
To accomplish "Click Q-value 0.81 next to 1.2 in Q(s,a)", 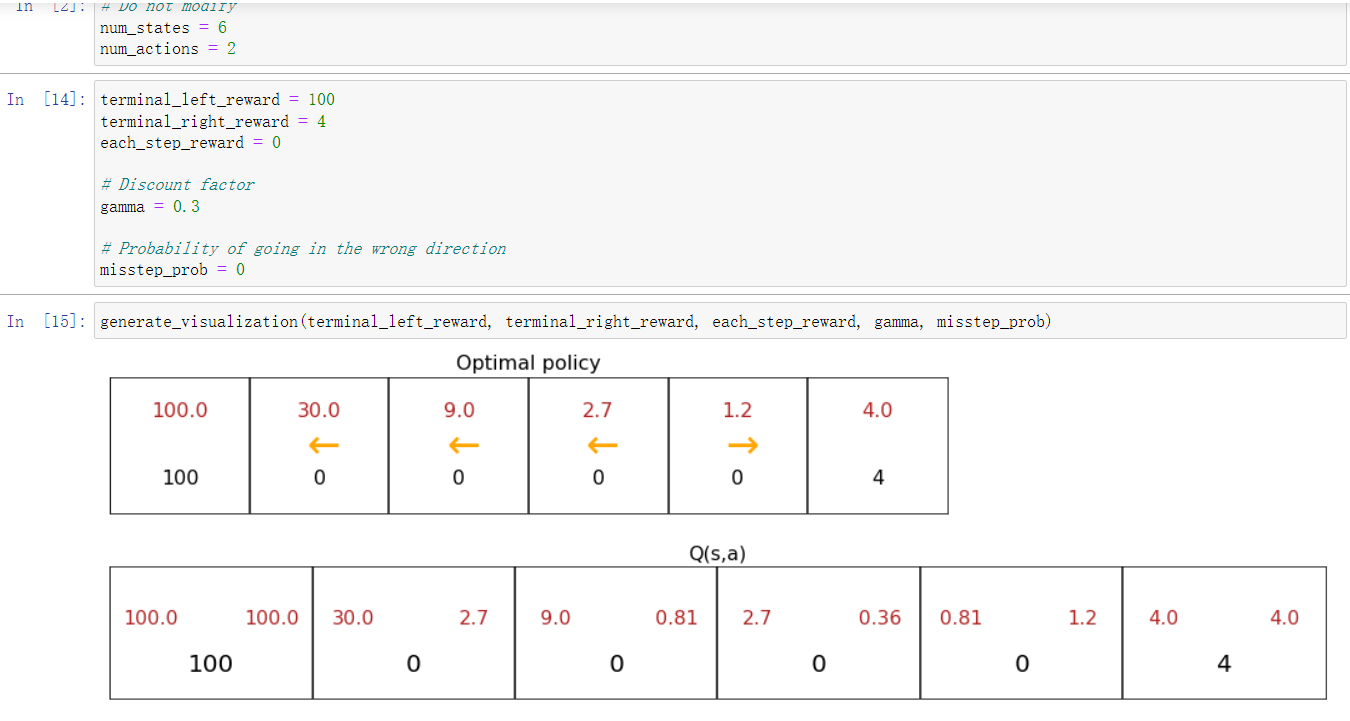I will pyautogui.click(x=960, y=617).
